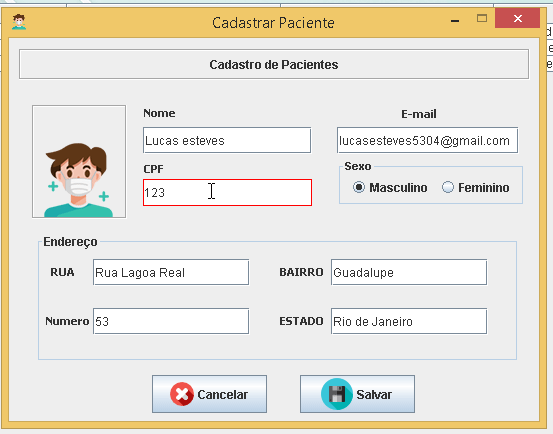Maximize the Cadastrar Paciente window
Viewport: 553px width, 434px height.
(x=482, y=18)
